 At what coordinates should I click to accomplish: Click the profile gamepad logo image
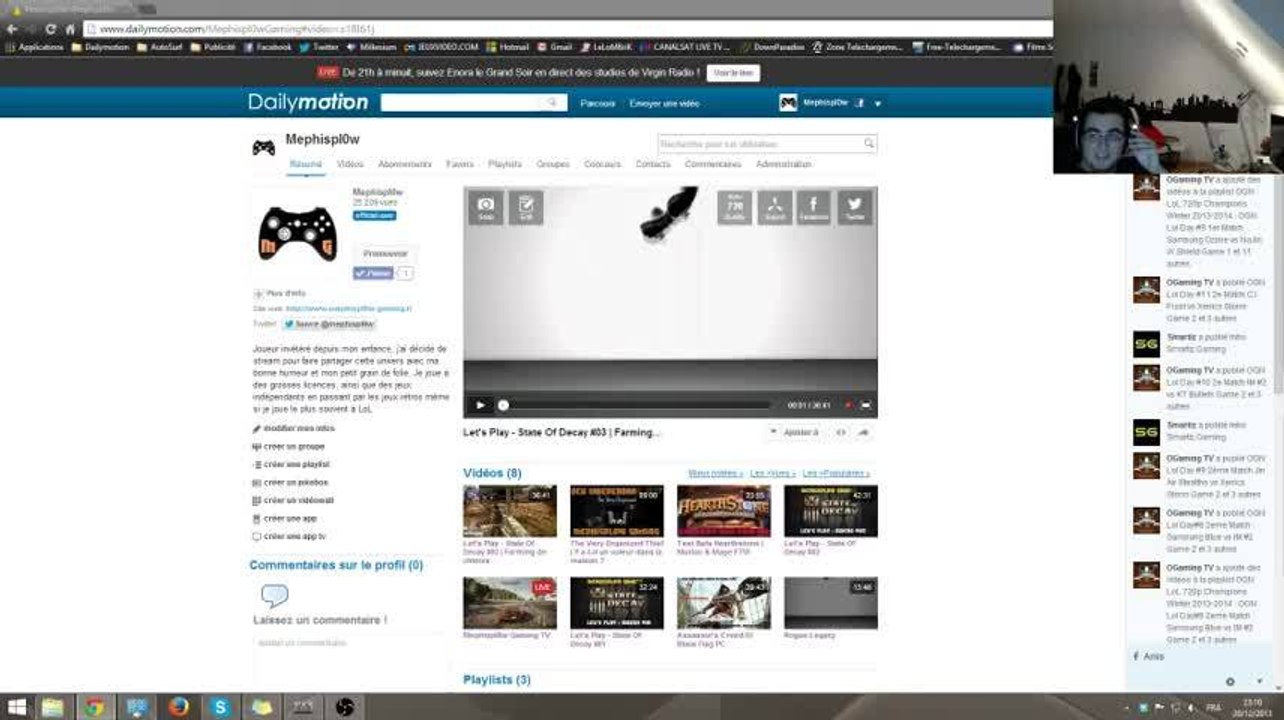coord(297,233)
